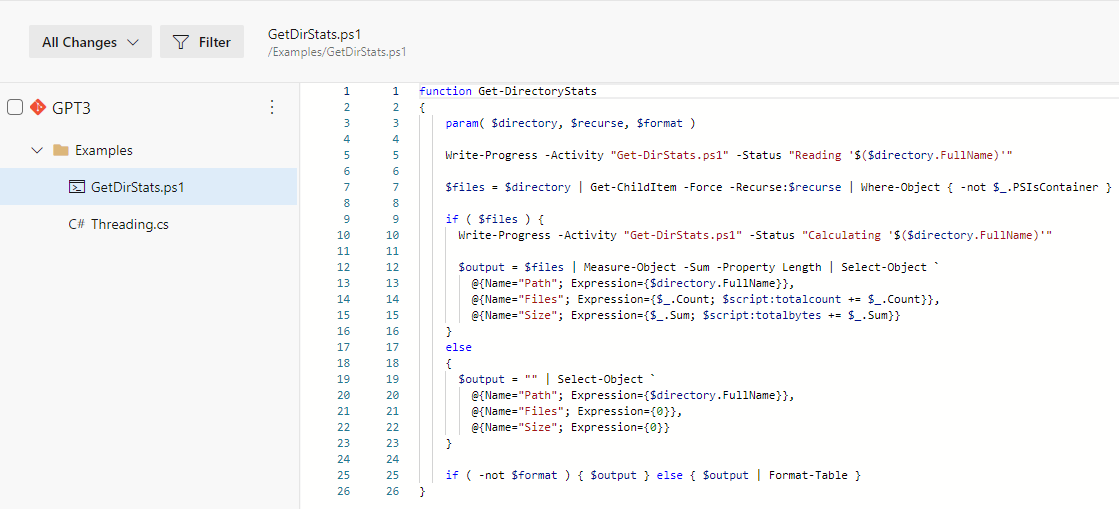The width and height of the screenshot is (1119, 509).
Task: Click the Examples folder label
Action: (x=103, y=151)
